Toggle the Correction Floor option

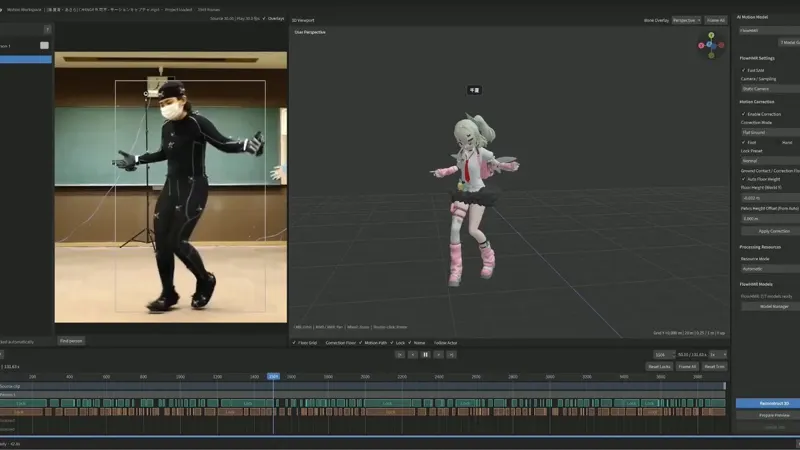pyautogui.click(x=340, y=343)
